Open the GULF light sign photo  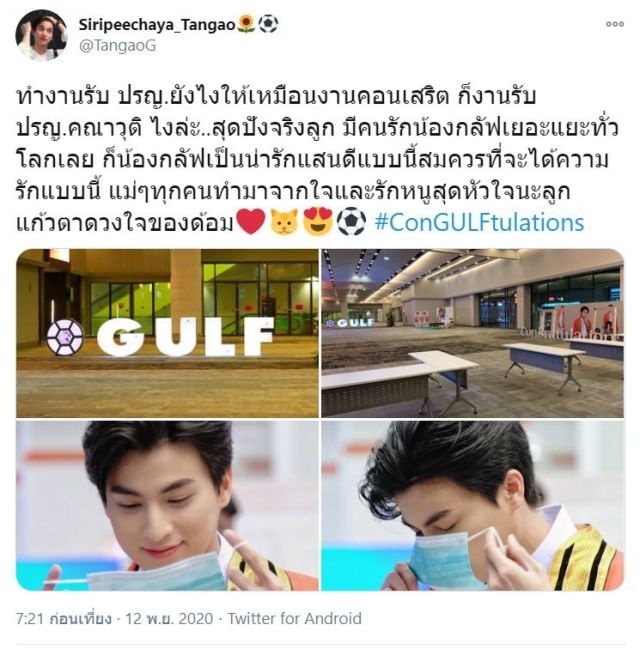pyautogui.click(x=168, y=333)
